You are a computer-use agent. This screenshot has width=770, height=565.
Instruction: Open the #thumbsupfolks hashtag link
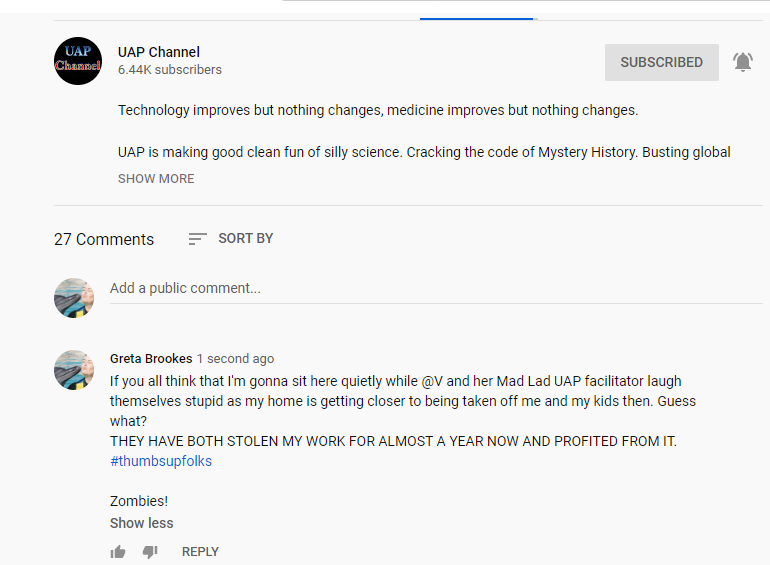(161, 461)
